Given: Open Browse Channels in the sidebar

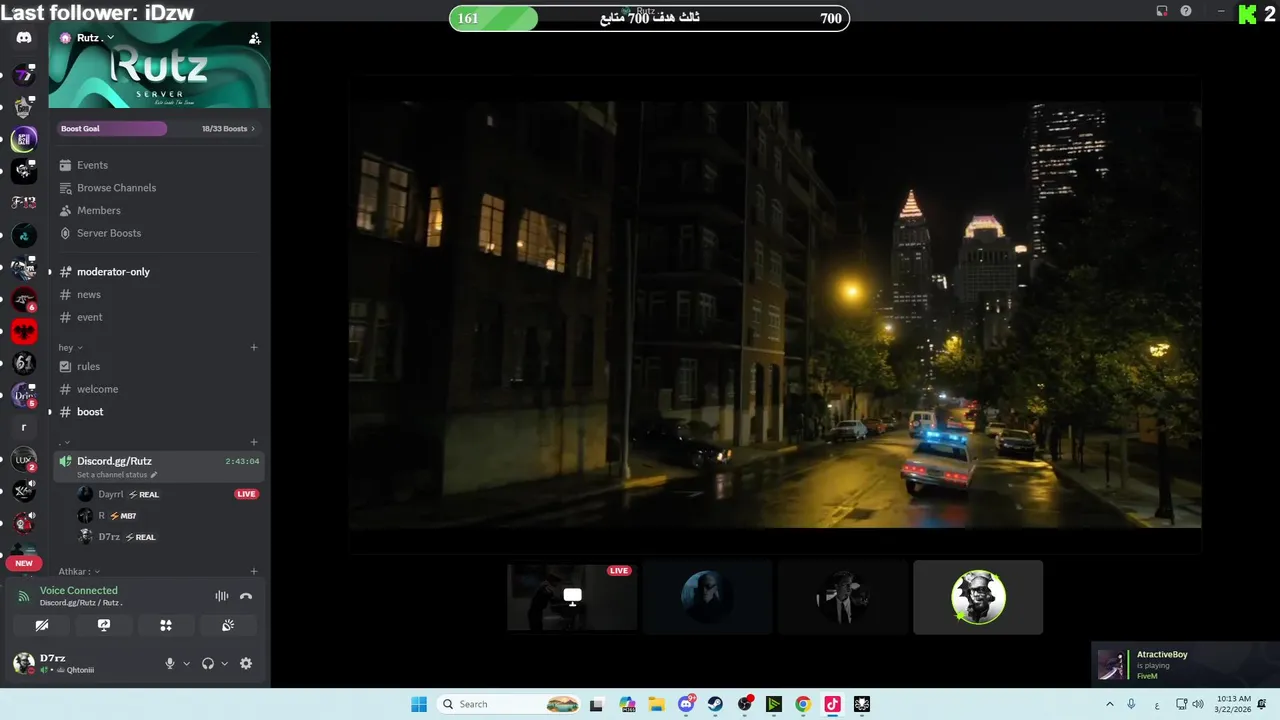Looking at the screenshot, I should [x=160, y=188].
